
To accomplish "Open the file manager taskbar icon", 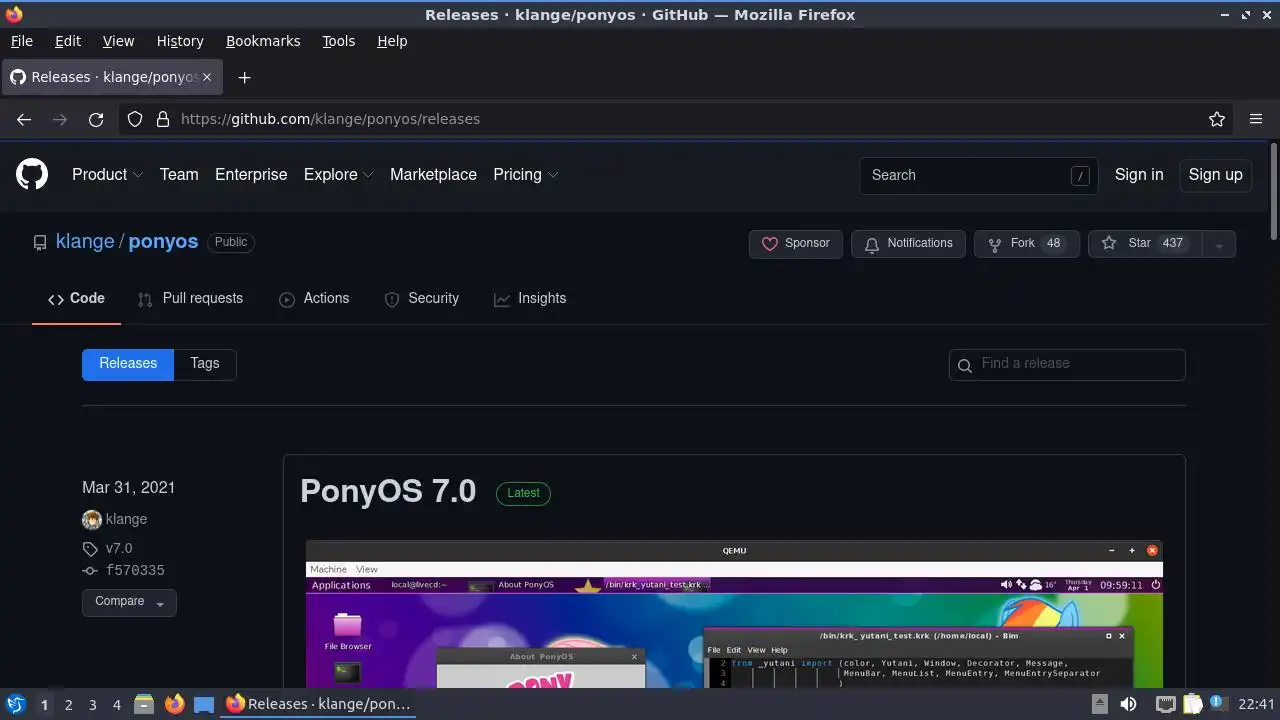I will point(143,704).
